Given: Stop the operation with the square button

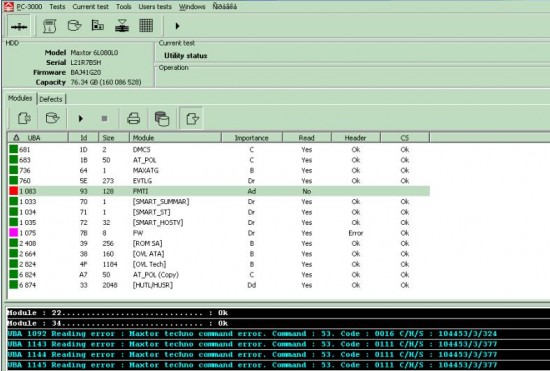Looking at the screenshot, I should coord(104,119).
